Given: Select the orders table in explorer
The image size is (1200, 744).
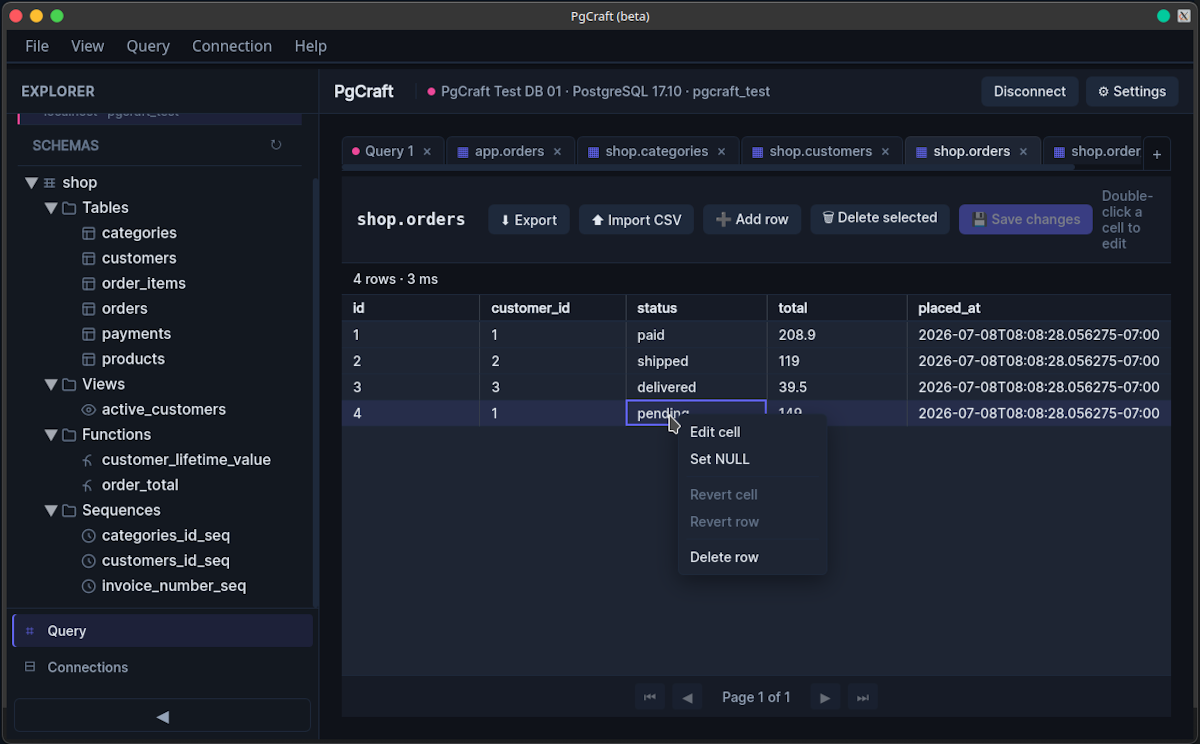Looking at the screenshot, I should (124, 309).
